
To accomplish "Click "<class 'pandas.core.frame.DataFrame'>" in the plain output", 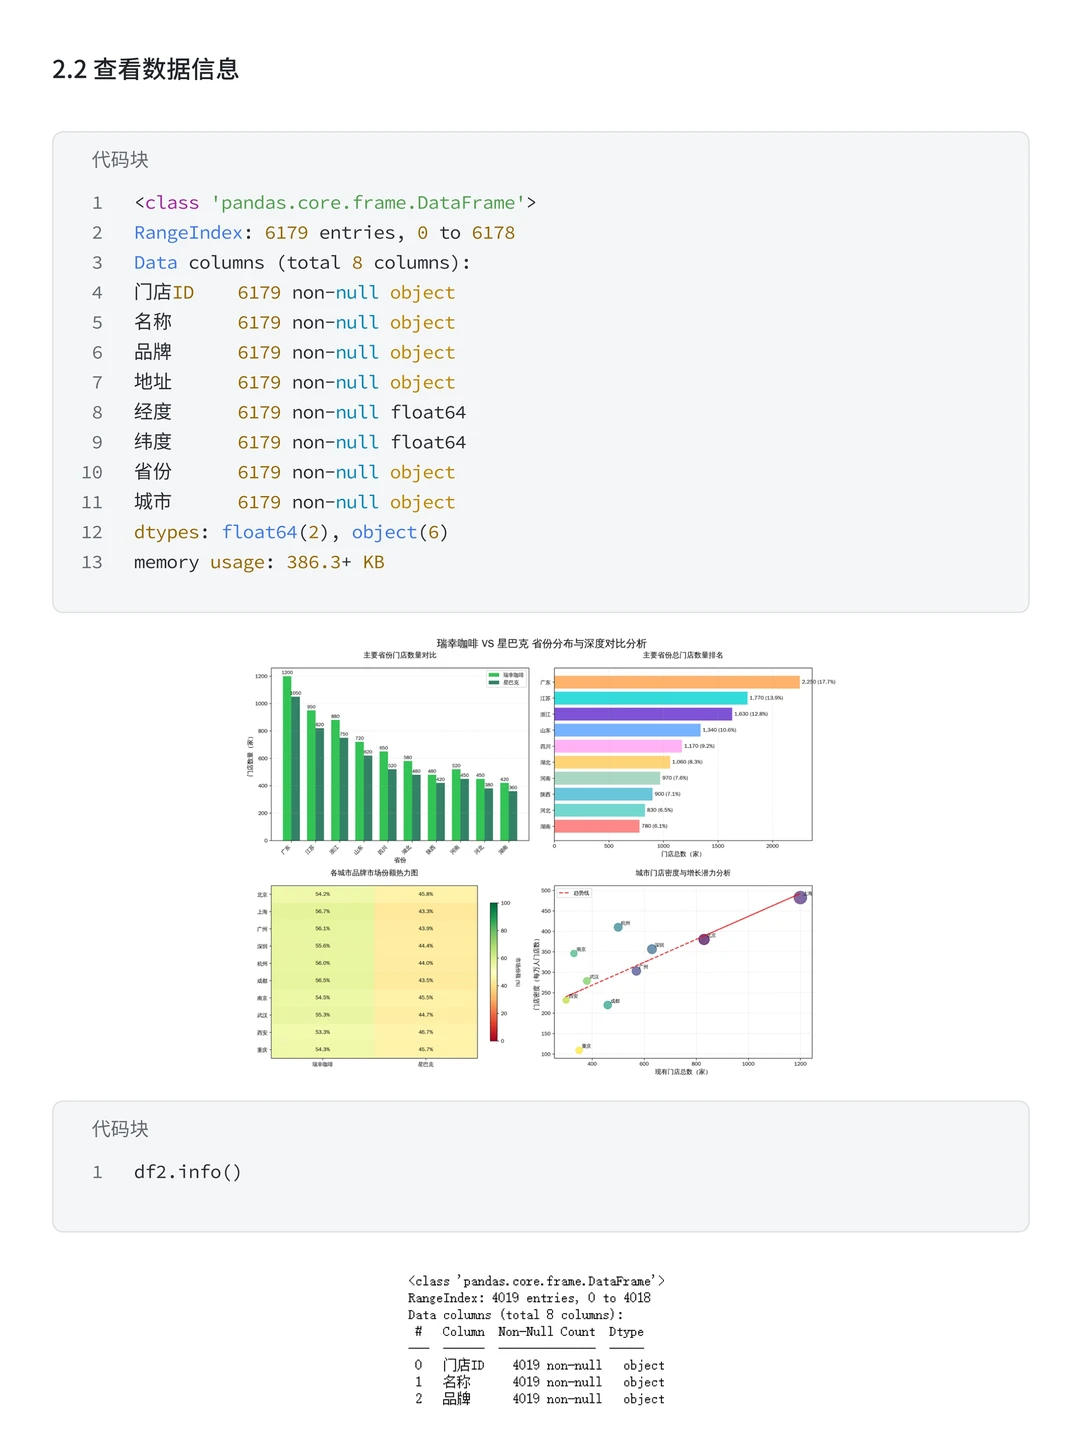I will click(536, 1281).
